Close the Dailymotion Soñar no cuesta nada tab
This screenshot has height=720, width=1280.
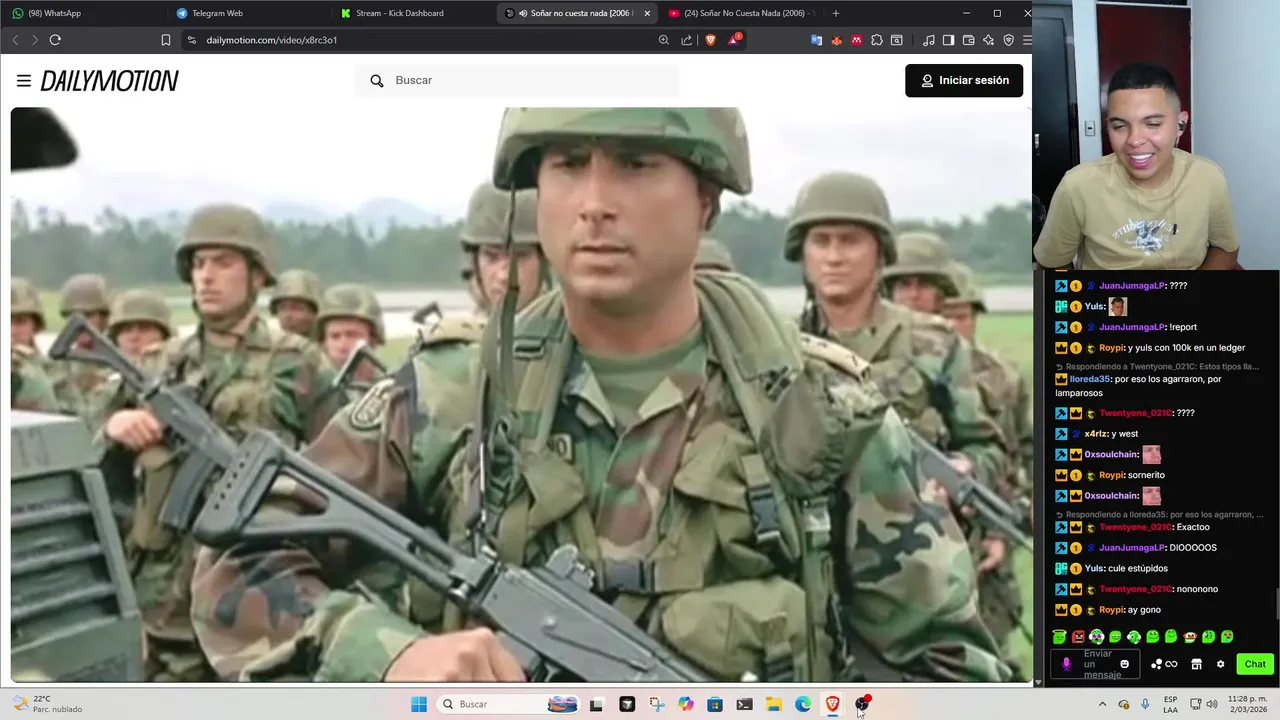pos(647,13)
